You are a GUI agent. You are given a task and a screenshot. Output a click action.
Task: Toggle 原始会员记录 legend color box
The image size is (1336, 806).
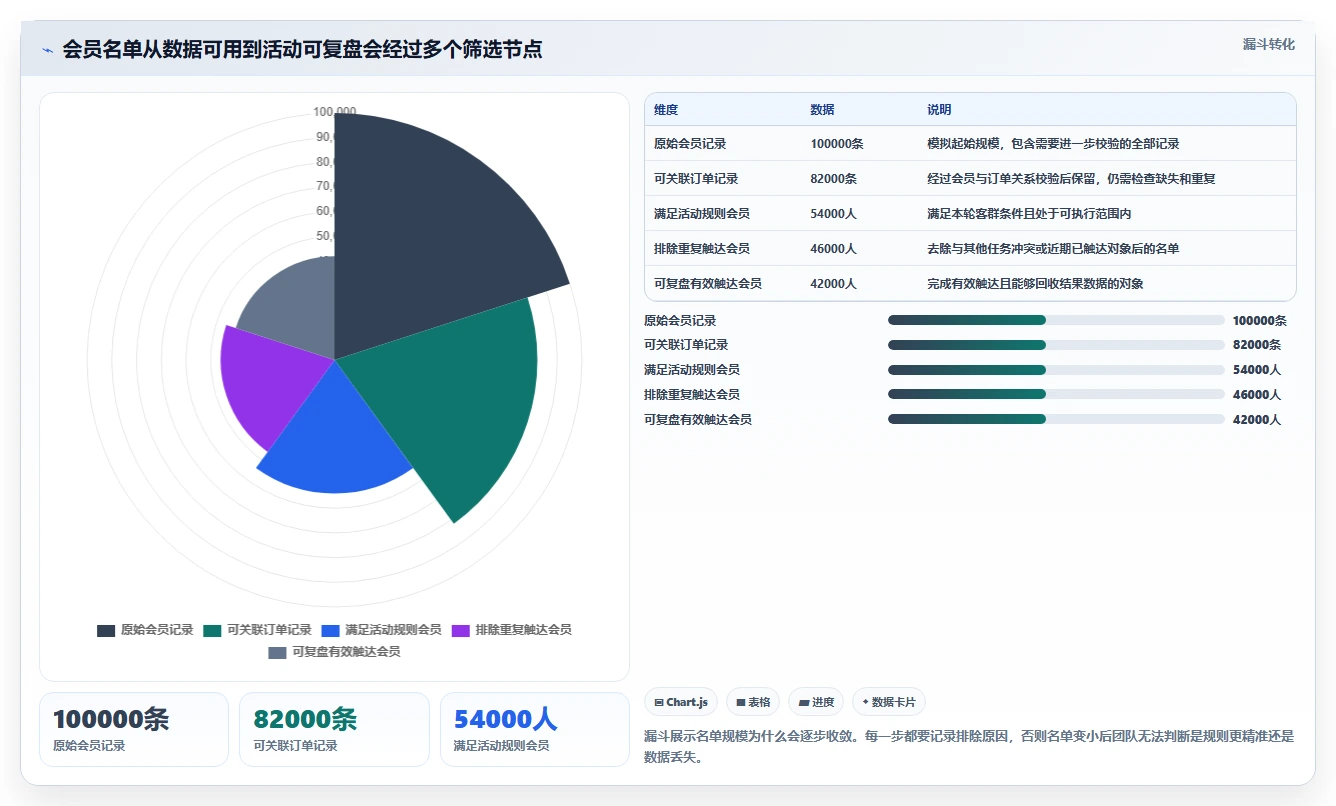[x=106, y=630]
